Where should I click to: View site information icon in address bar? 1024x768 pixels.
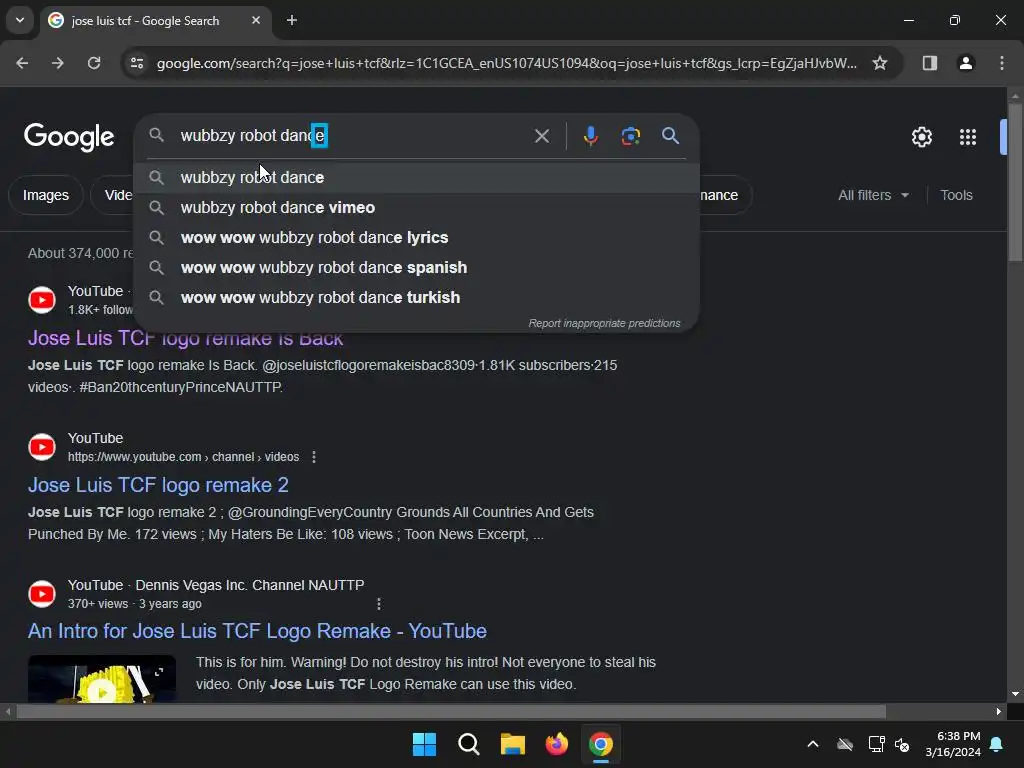(137, 63)
